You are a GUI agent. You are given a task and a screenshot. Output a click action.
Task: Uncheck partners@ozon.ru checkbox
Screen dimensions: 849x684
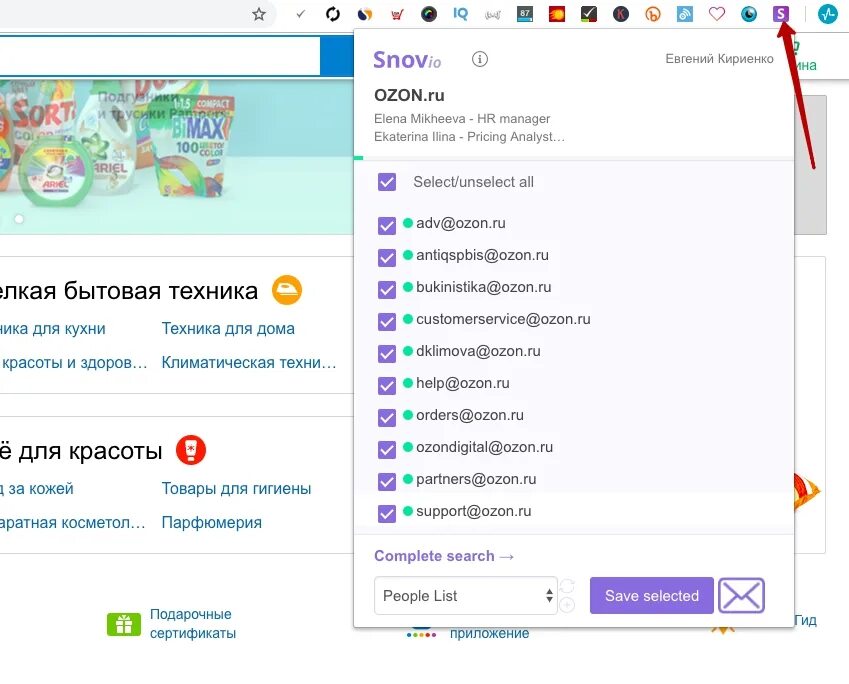pos(387,481)
